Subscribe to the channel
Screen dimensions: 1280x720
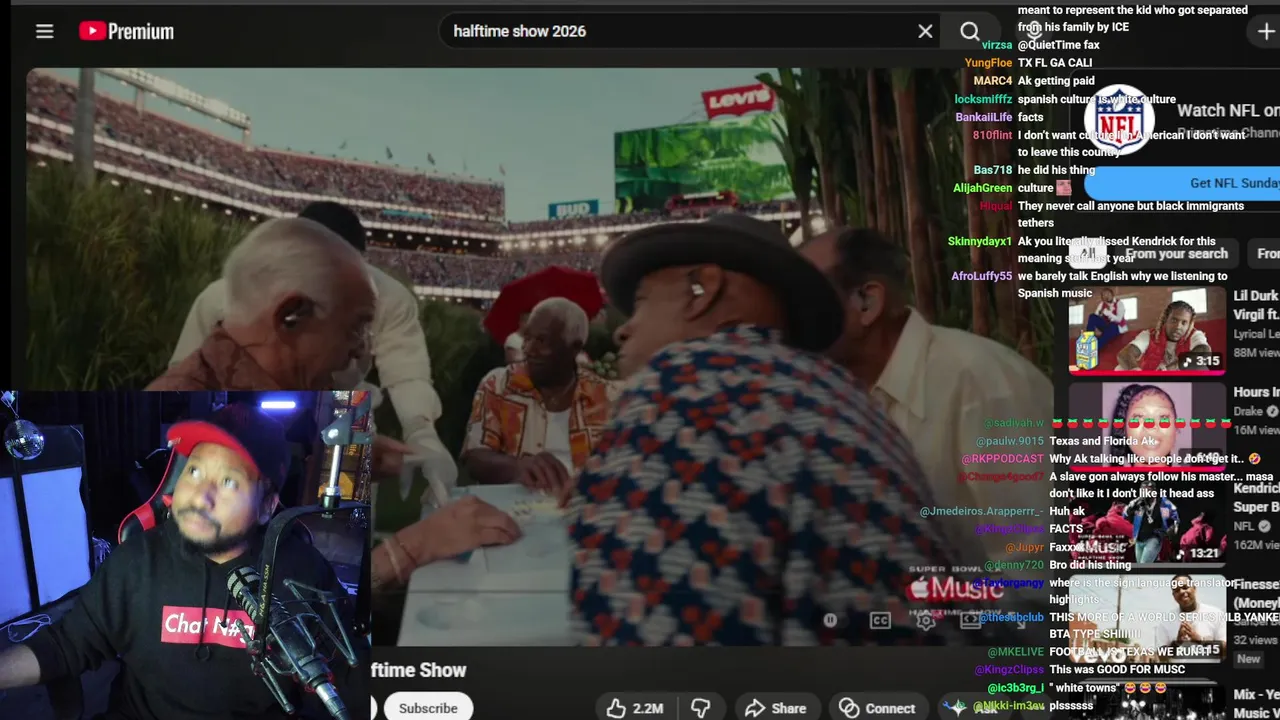[x=428, y=708]
